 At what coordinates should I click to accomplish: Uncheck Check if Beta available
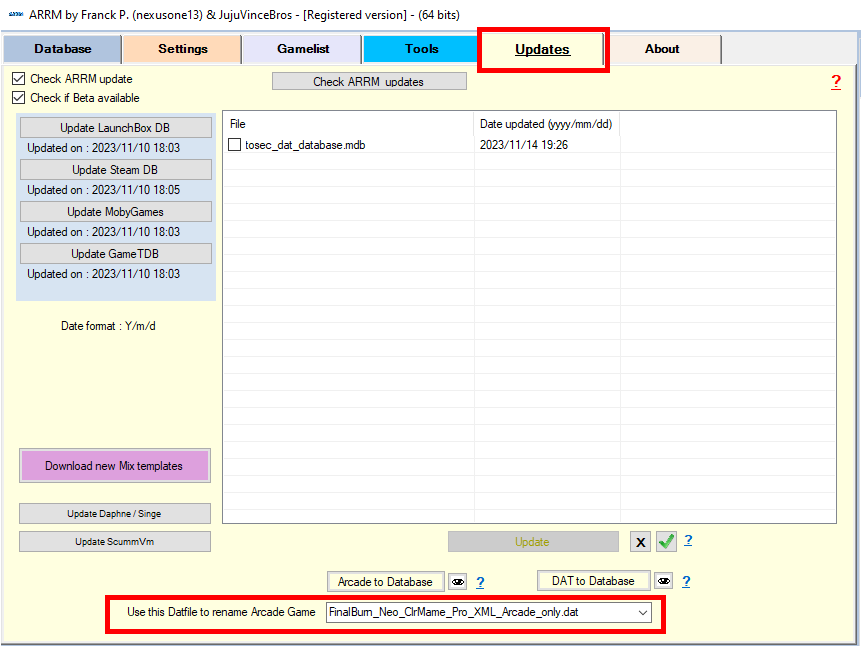point(18,98)
